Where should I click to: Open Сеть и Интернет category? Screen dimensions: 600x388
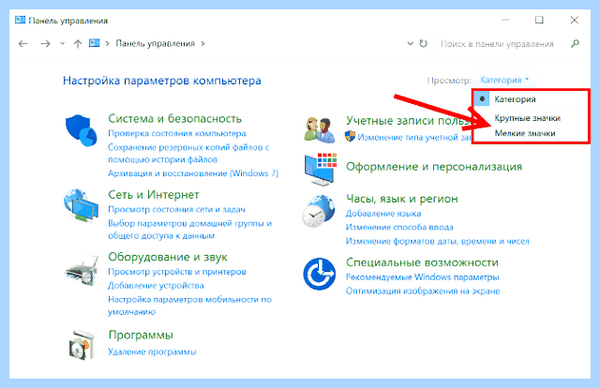[153, 195]
